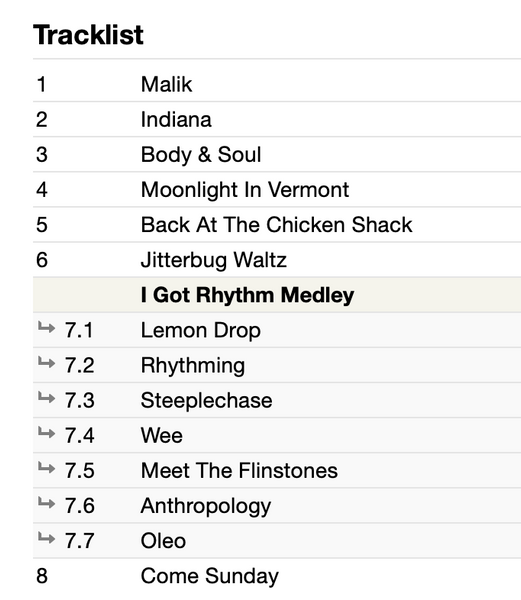Click the Meet The Flinstones title
The width and height of the screenshot is (521, 600).
pos(239,471)
